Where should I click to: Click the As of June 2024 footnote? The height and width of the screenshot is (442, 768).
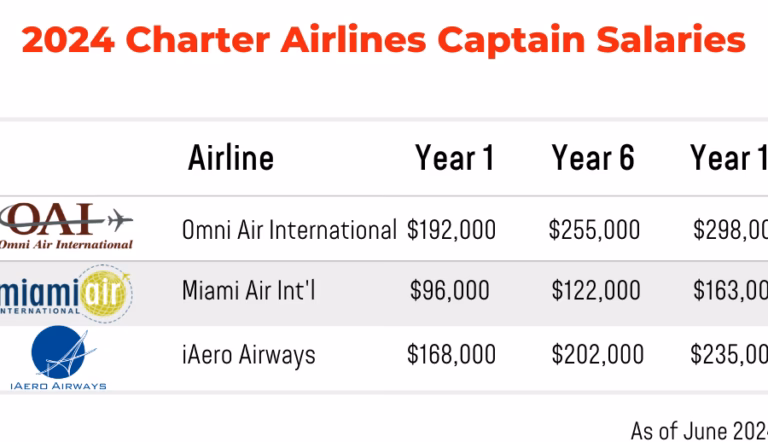[699, 430]
